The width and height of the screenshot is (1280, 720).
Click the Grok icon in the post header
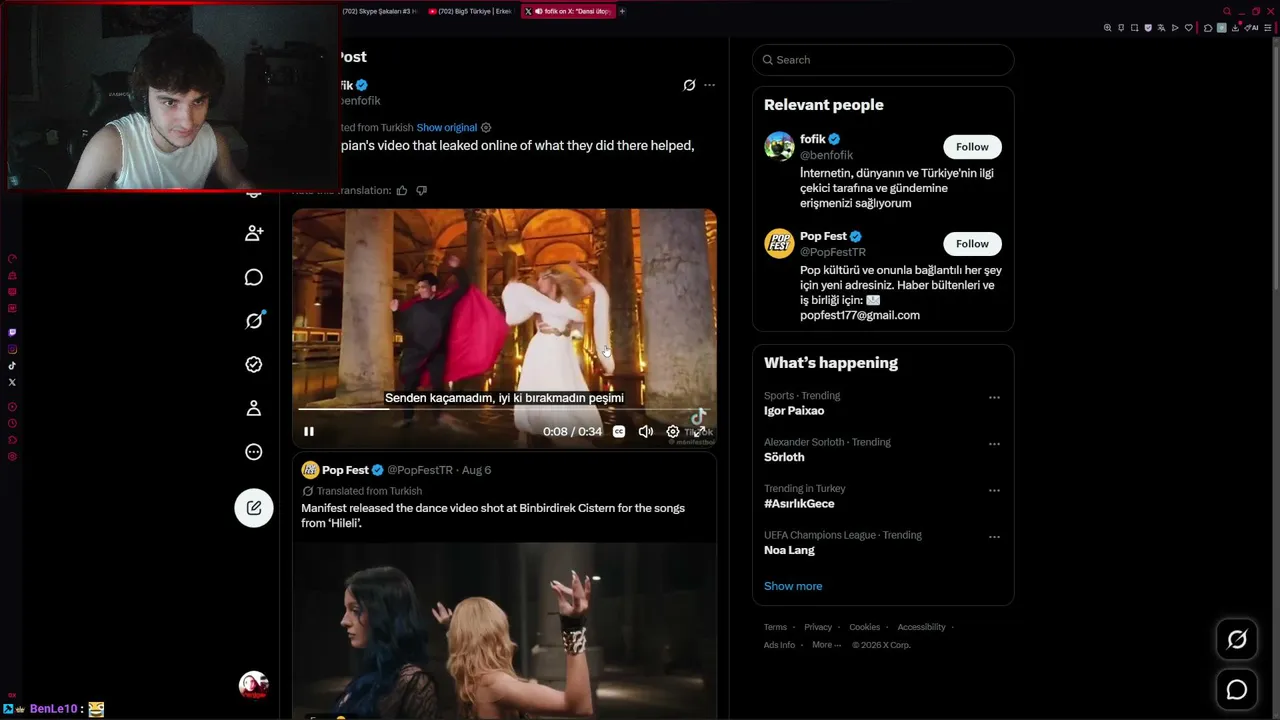(x=689, y=85)
